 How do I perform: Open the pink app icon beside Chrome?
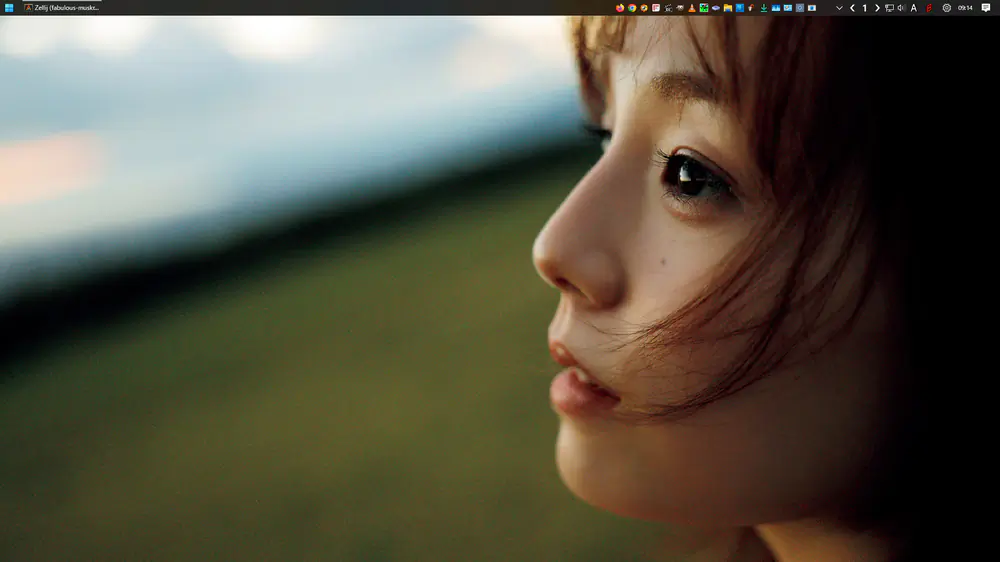click(656, 7)
